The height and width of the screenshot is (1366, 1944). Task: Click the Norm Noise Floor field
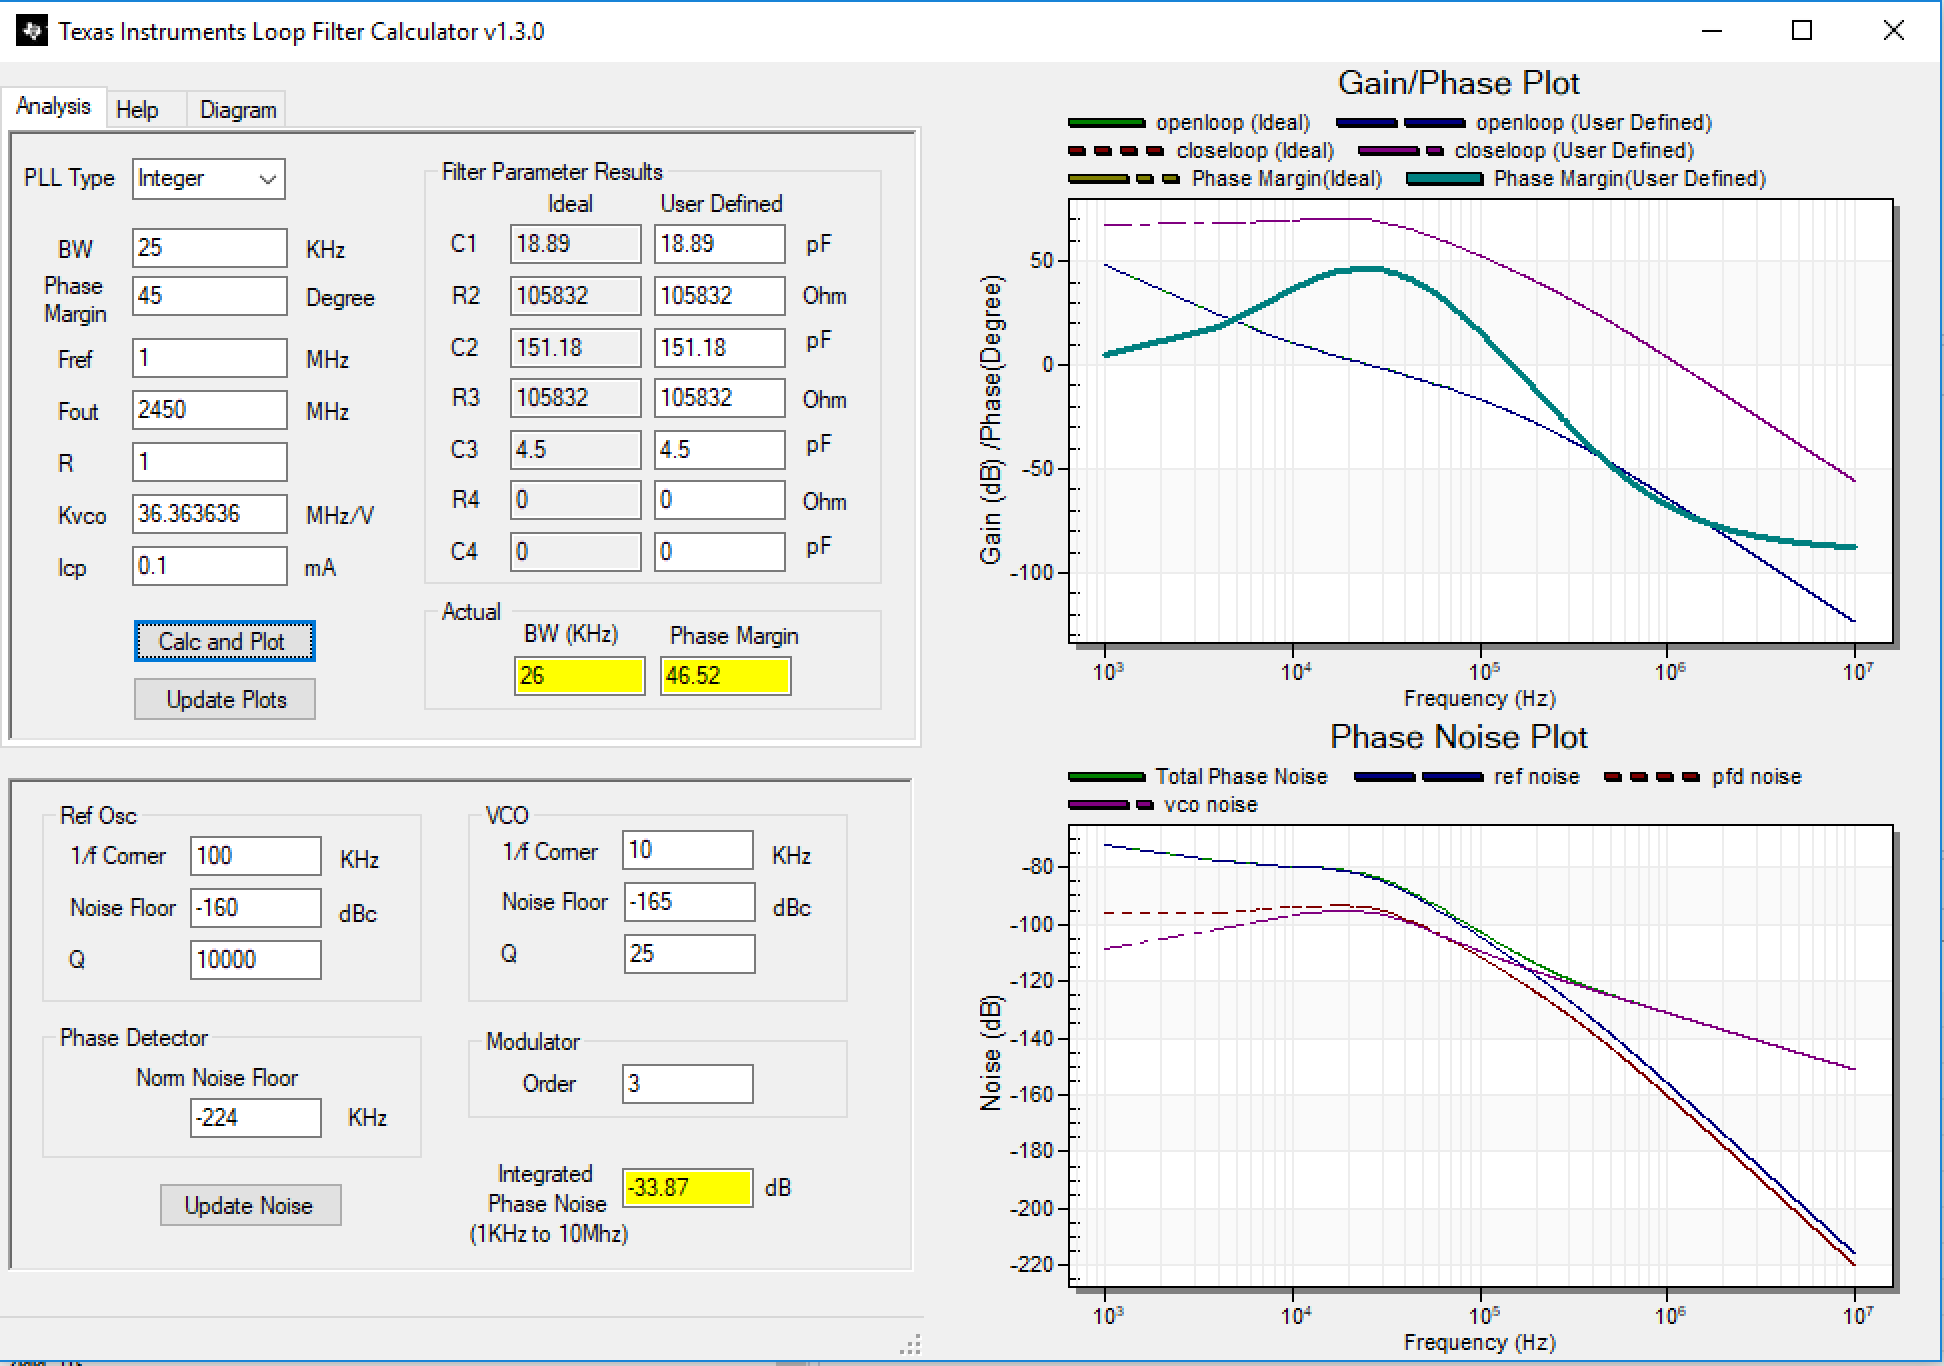coord(256,1118)
